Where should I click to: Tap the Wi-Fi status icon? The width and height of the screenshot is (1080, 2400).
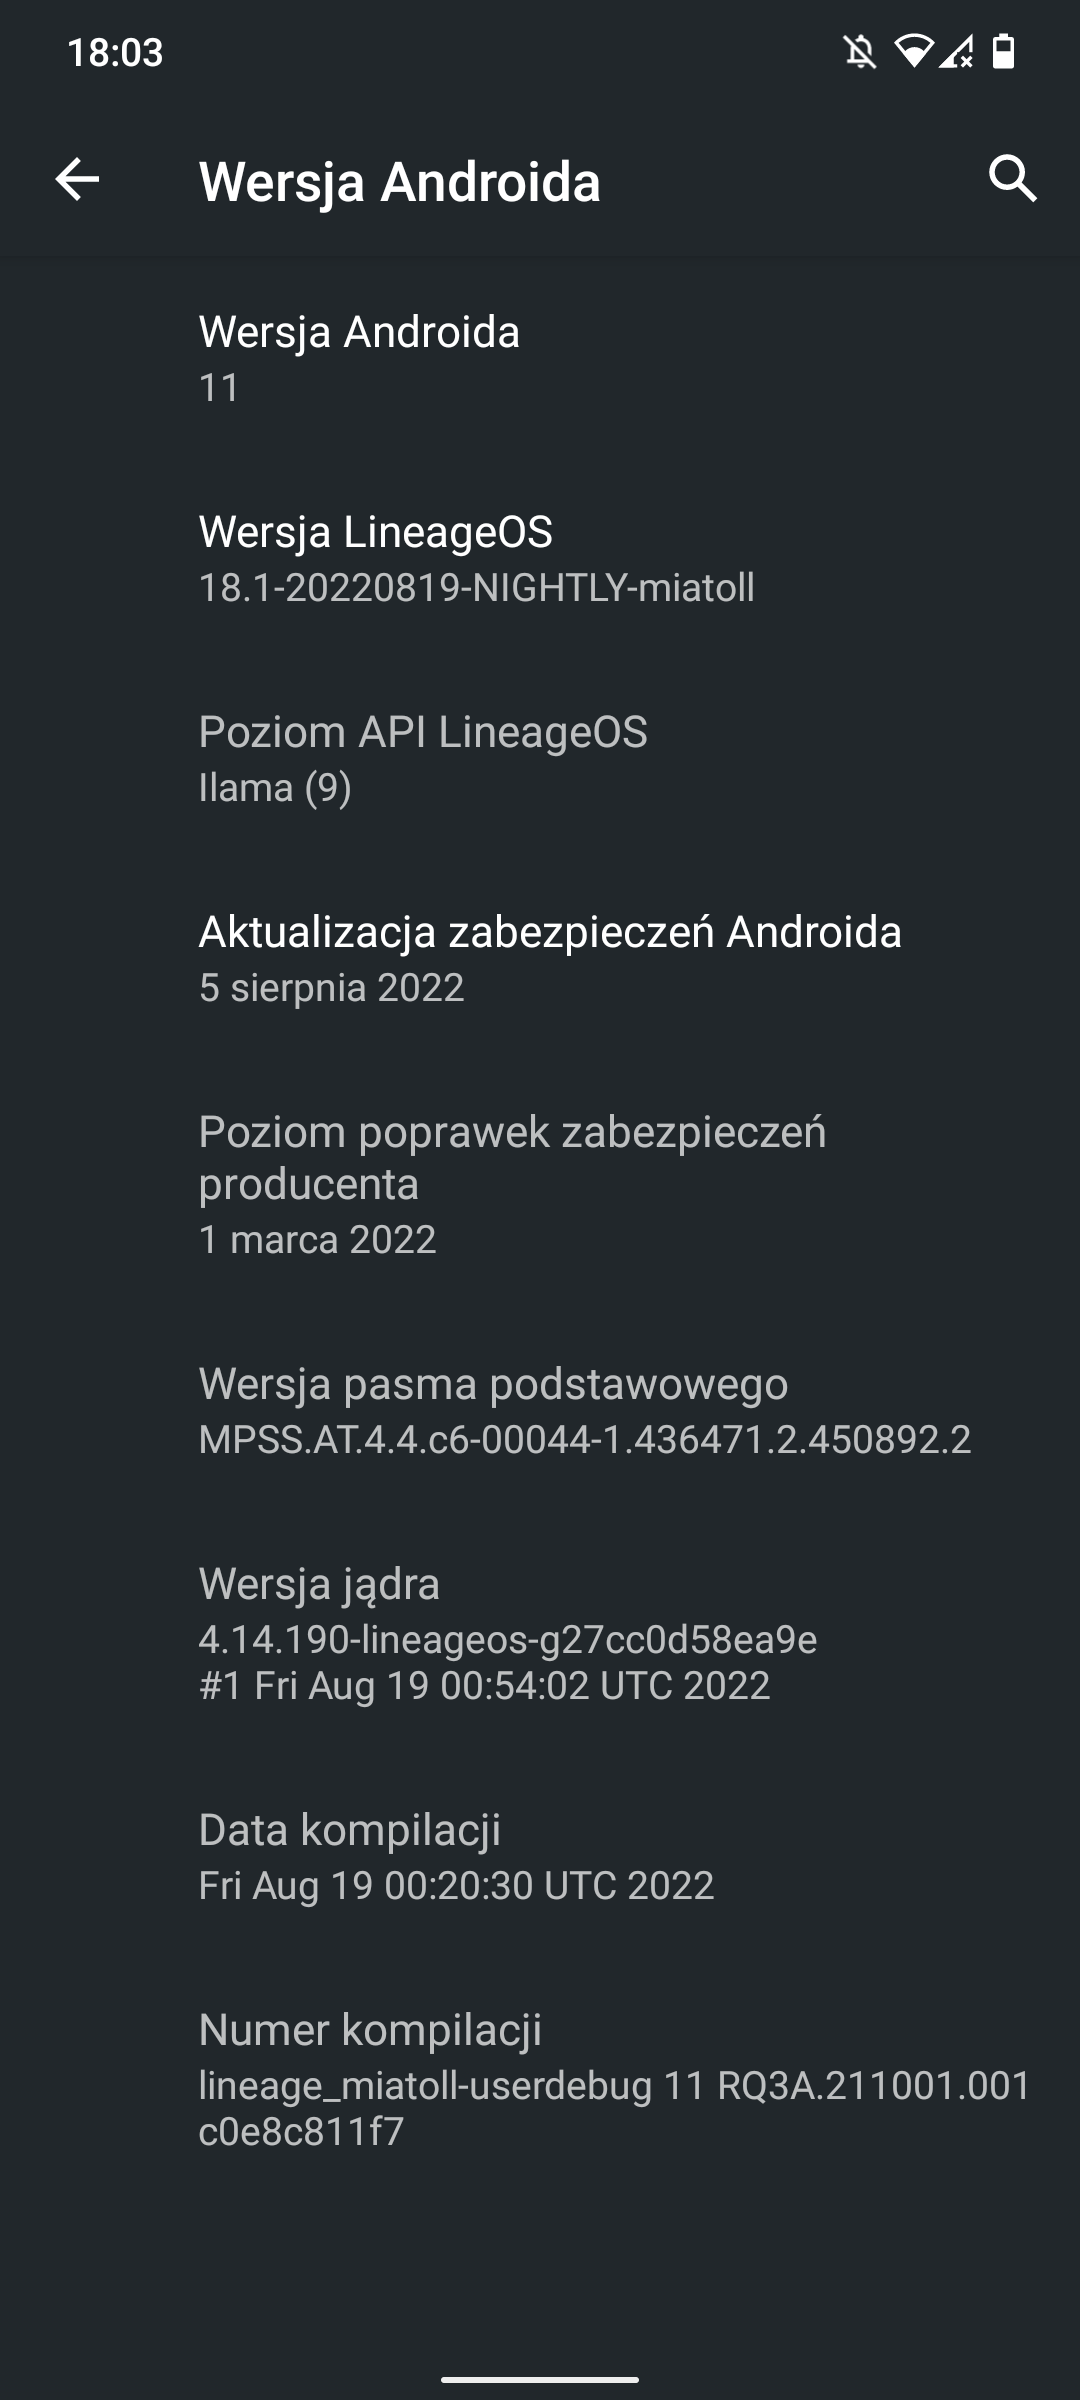(x=912, y=50)
